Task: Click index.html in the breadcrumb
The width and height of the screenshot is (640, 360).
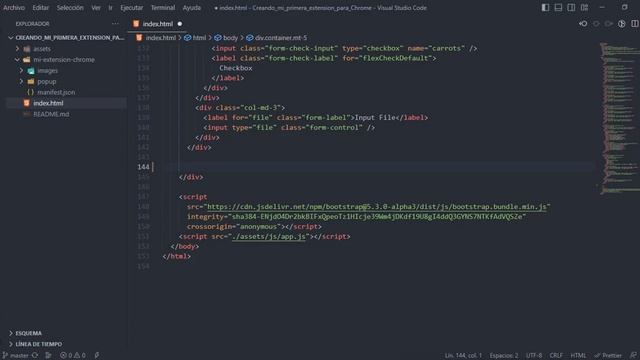Action: 160,38
